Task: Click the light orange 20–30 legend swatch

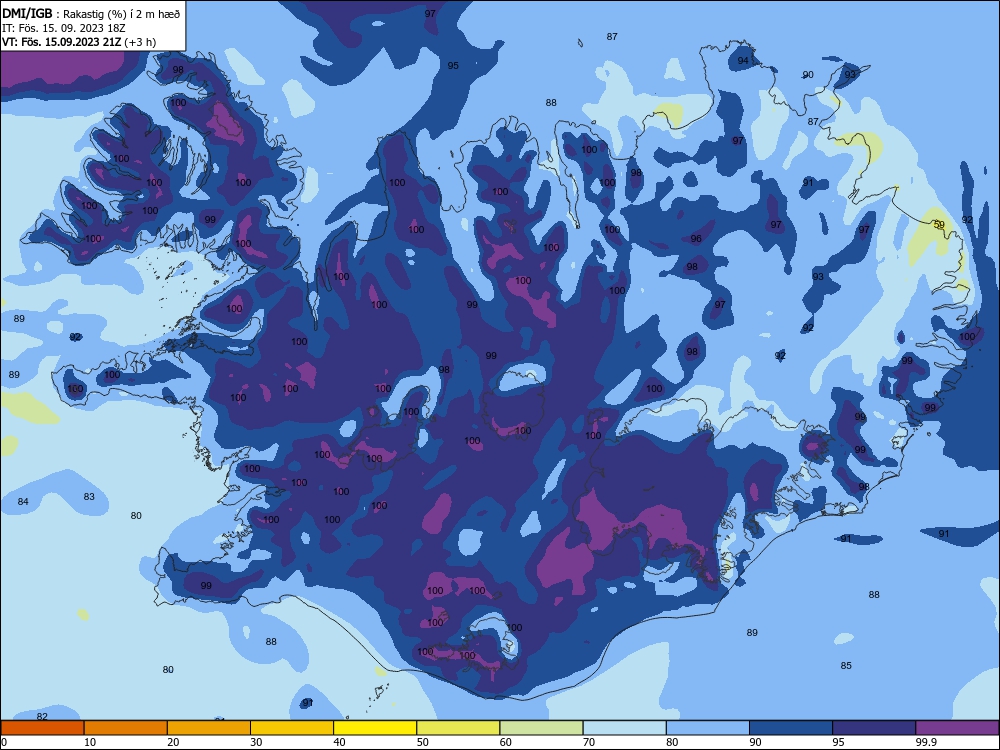Action: 209,728
